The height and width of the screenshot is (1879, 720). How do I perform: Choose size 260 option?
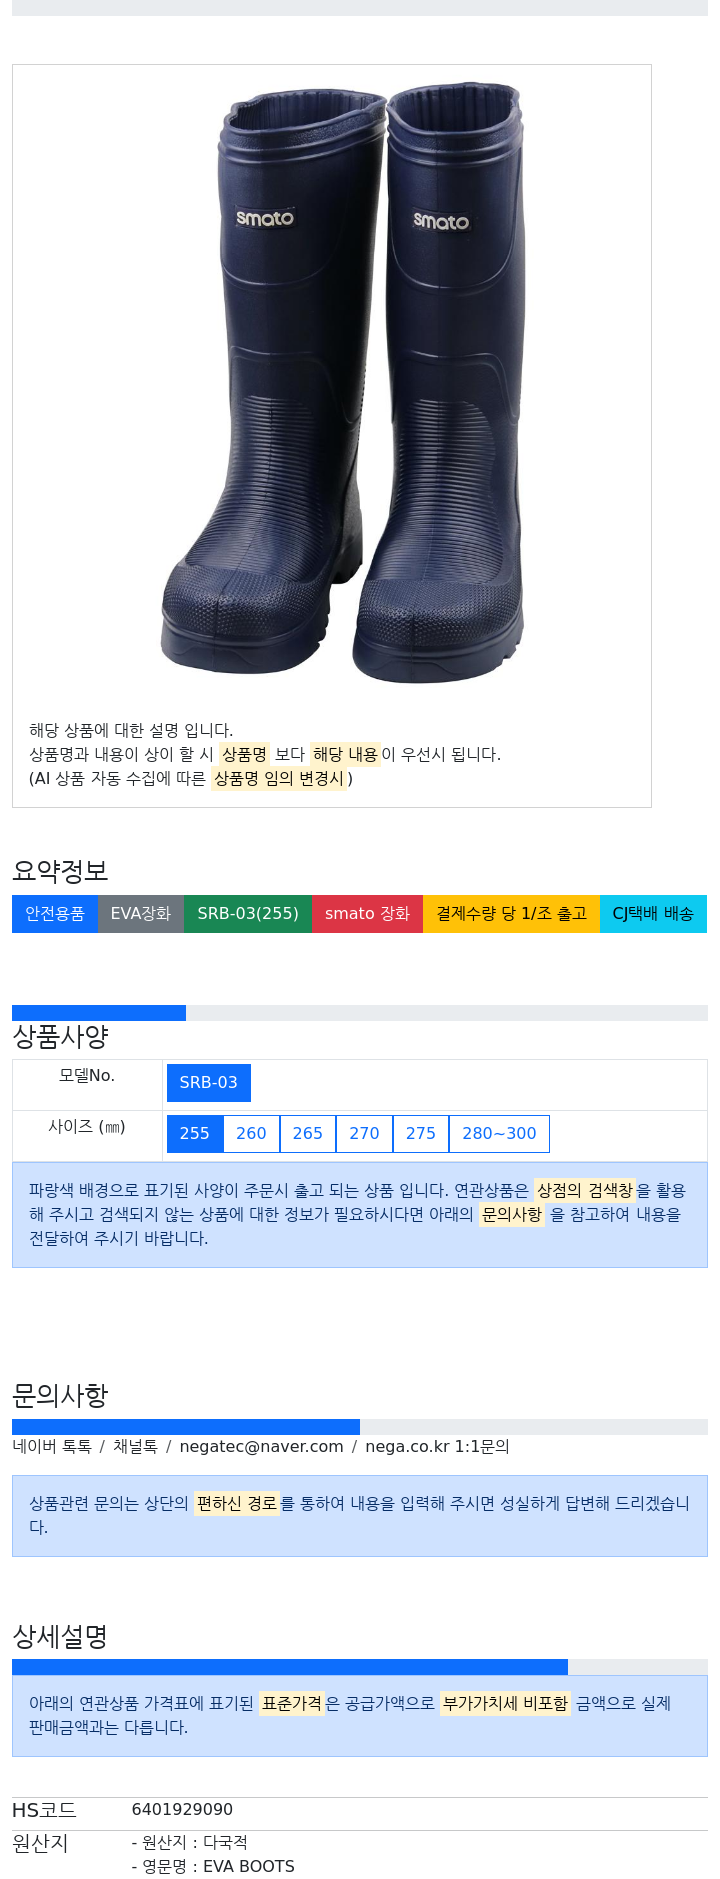(251, 1134)
